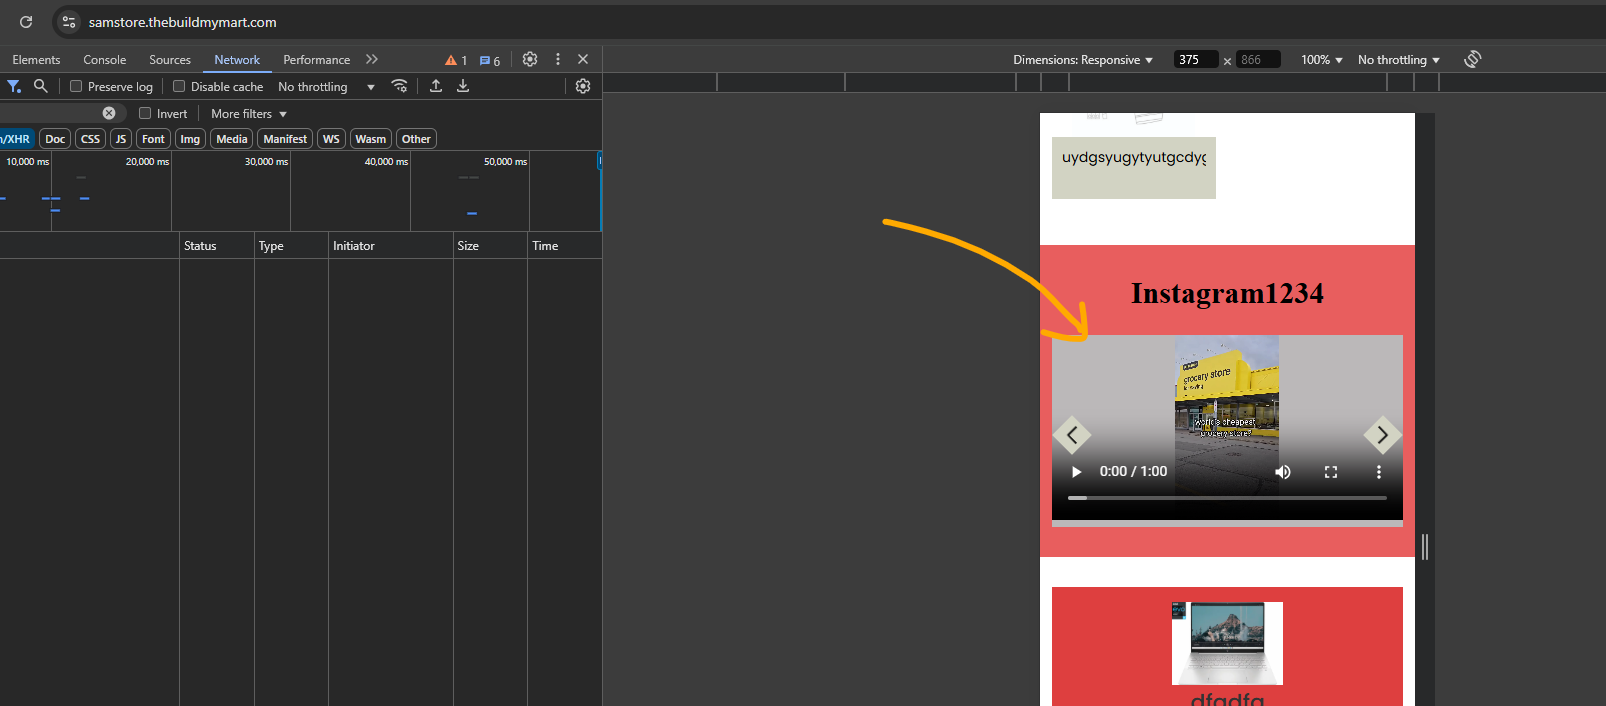
Task: Open device toolbar No throttling dropdown
Action: [x=1398, y=60]
